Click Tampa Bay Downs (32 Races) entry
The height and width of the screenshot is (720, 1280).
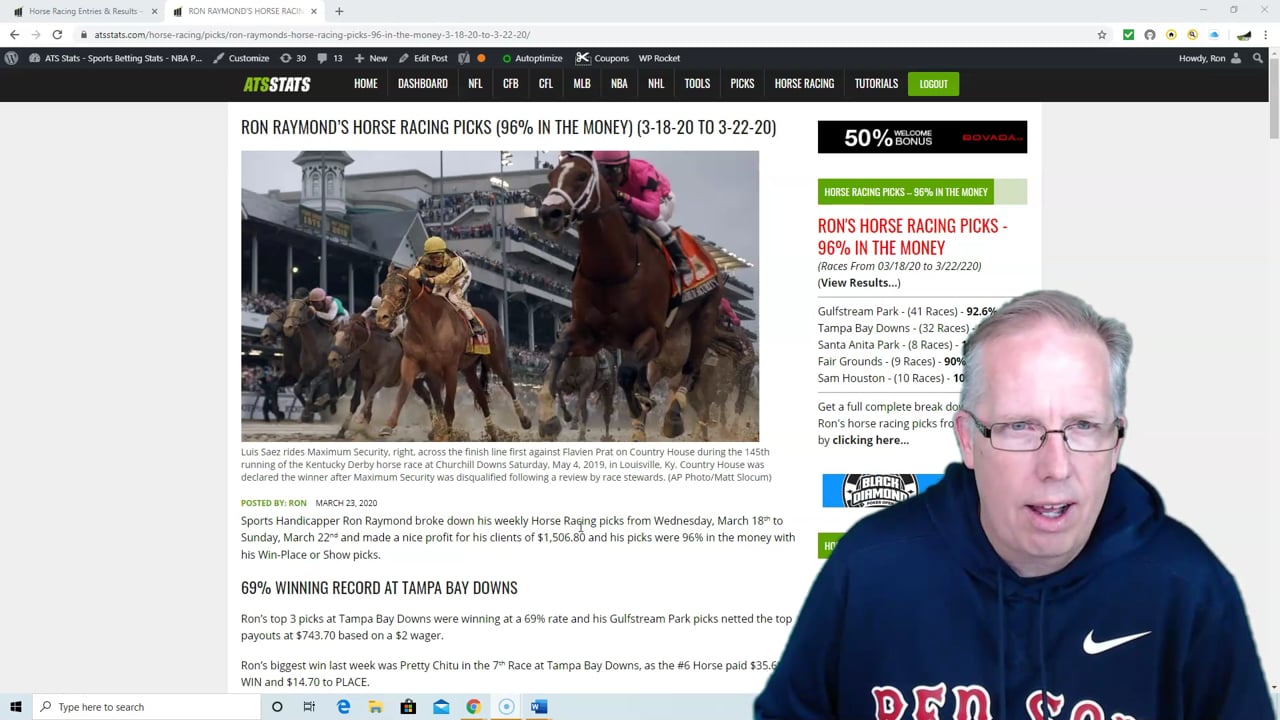(x=895, y=328)
